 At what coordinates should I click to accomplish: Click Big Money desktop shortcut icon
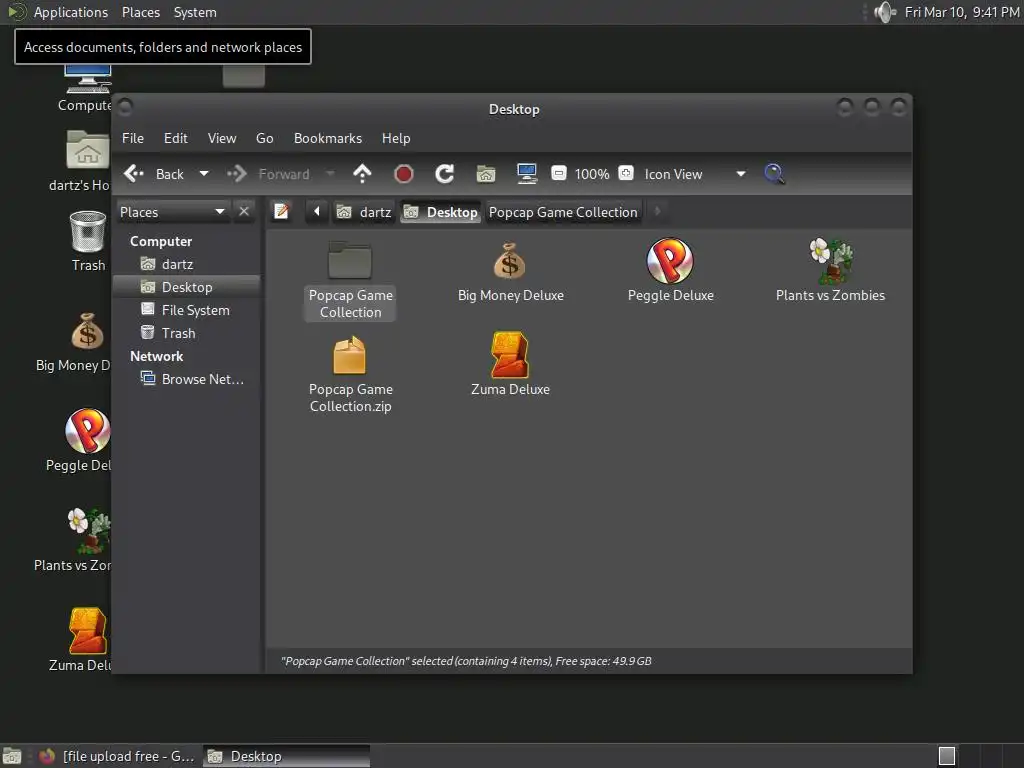click(88, 332)
